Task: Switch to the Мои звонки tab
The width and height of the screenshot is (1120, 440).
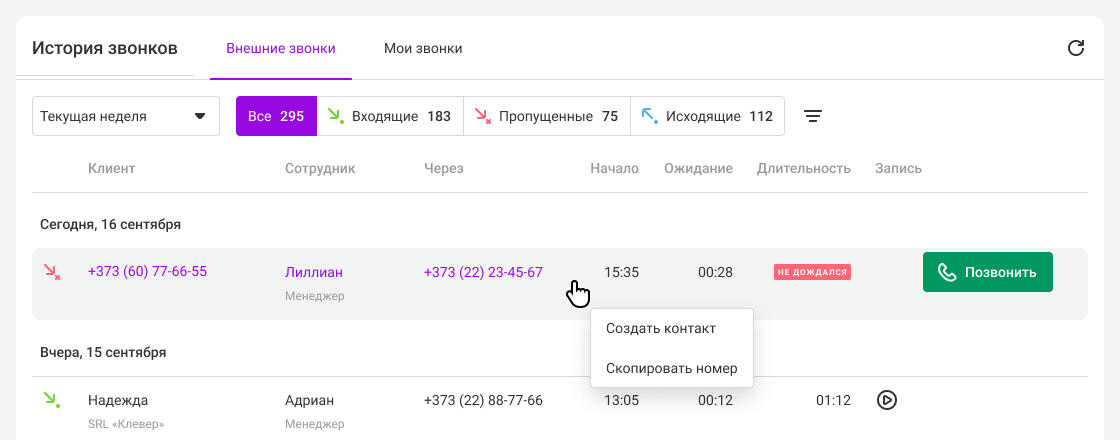Action: coord(423,48)
